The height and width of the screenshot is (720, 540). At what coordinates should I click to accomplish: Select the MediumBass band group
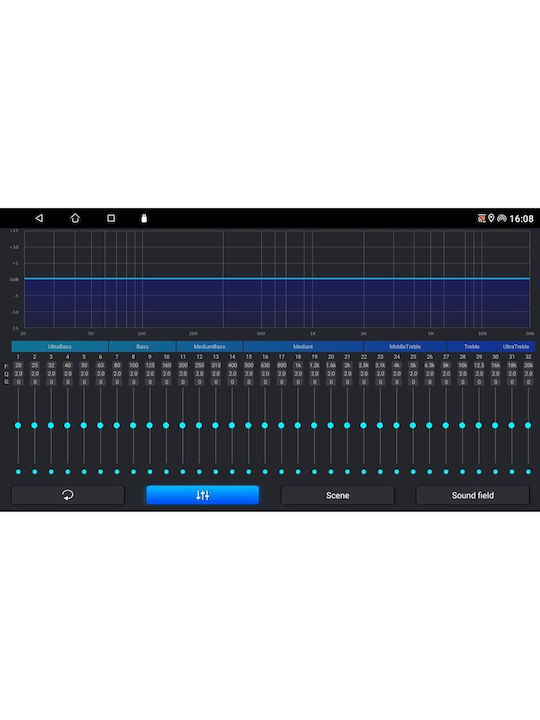[209, 346]
